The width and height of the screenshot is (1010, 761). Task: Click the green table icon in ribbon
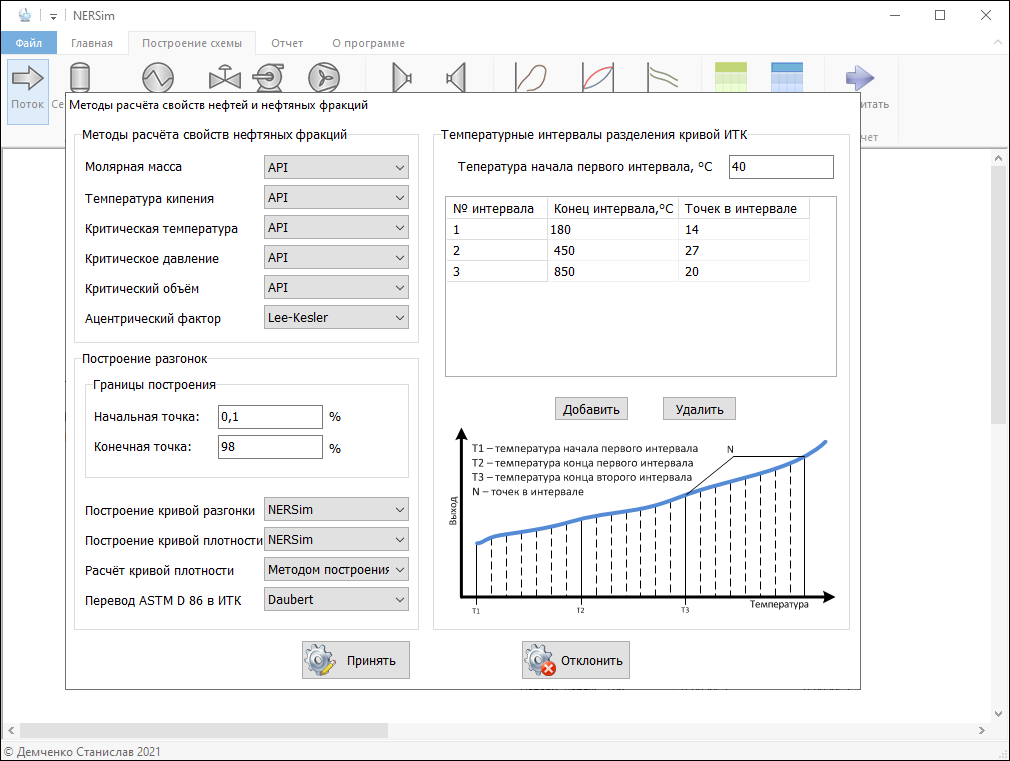(731, 77)
